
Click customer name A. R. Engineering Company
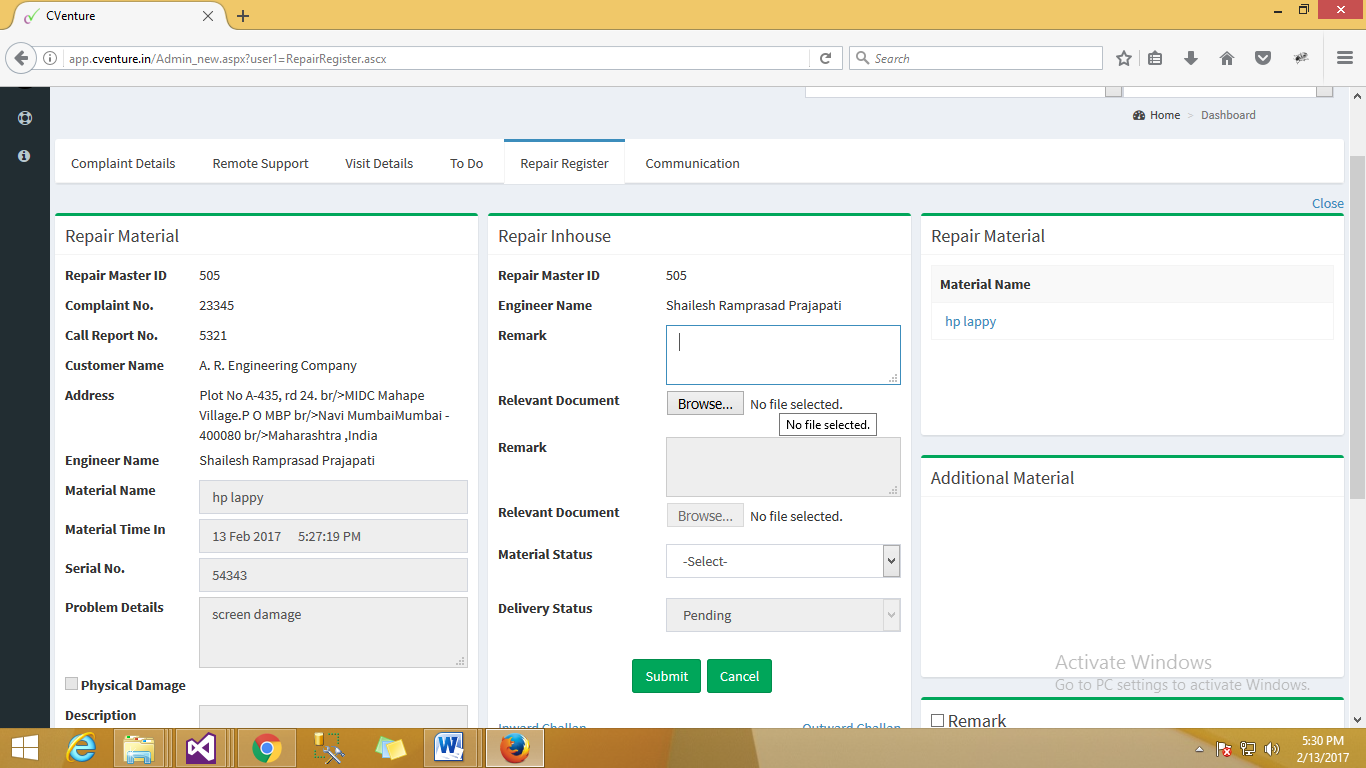(x=278, y=365)
